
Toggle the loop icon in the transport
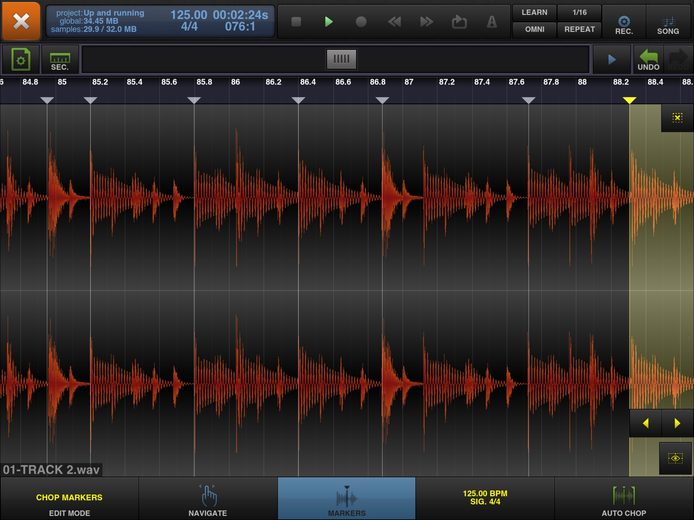459,22
